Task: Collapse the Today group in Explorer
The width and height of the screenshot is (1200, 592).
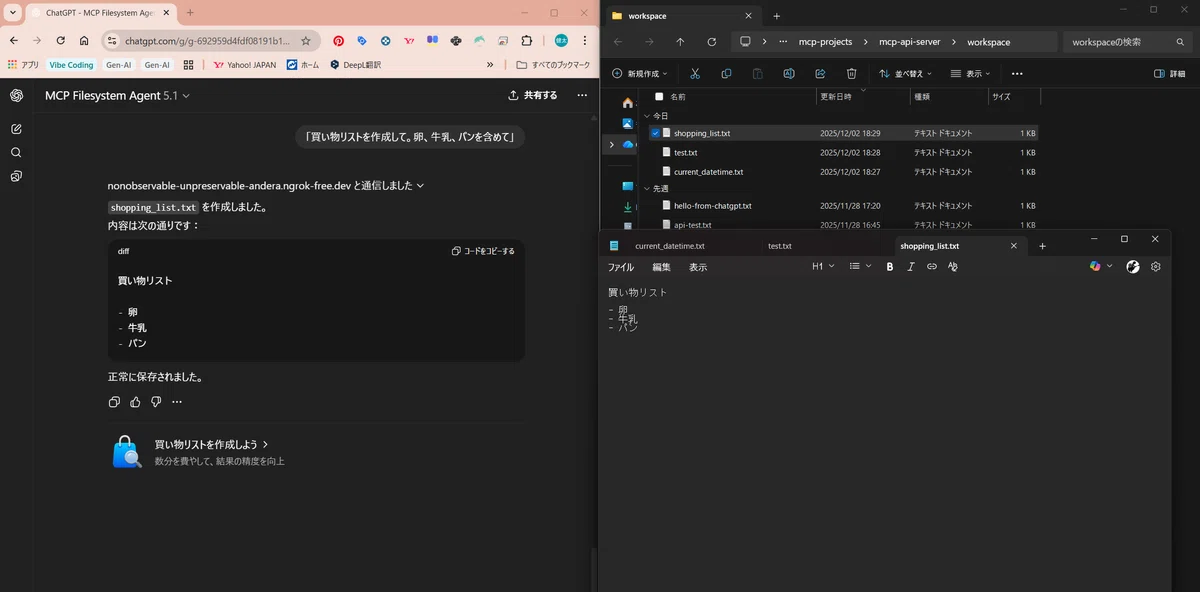Action: click(x=647, y=116)
